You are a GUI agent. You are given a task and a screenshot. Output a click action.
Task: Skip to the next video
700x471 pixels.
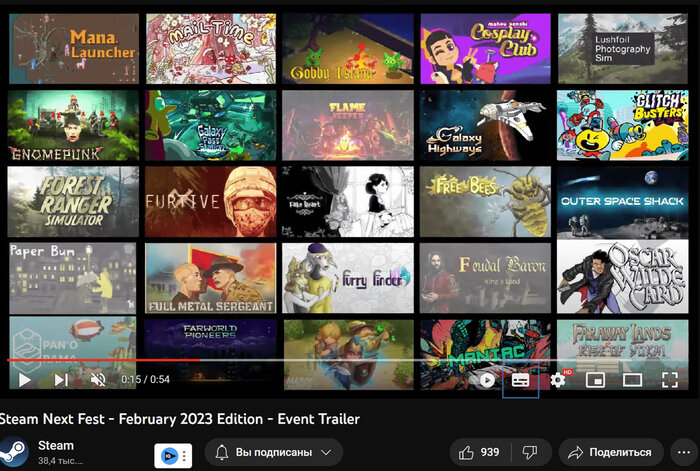point(61,380)
